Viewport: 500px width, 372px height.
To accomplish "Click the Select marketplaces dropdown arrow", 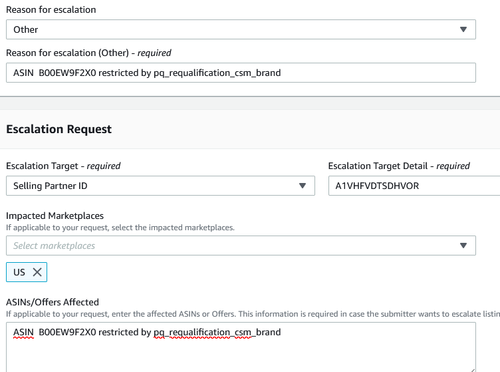I will [463, 246].
